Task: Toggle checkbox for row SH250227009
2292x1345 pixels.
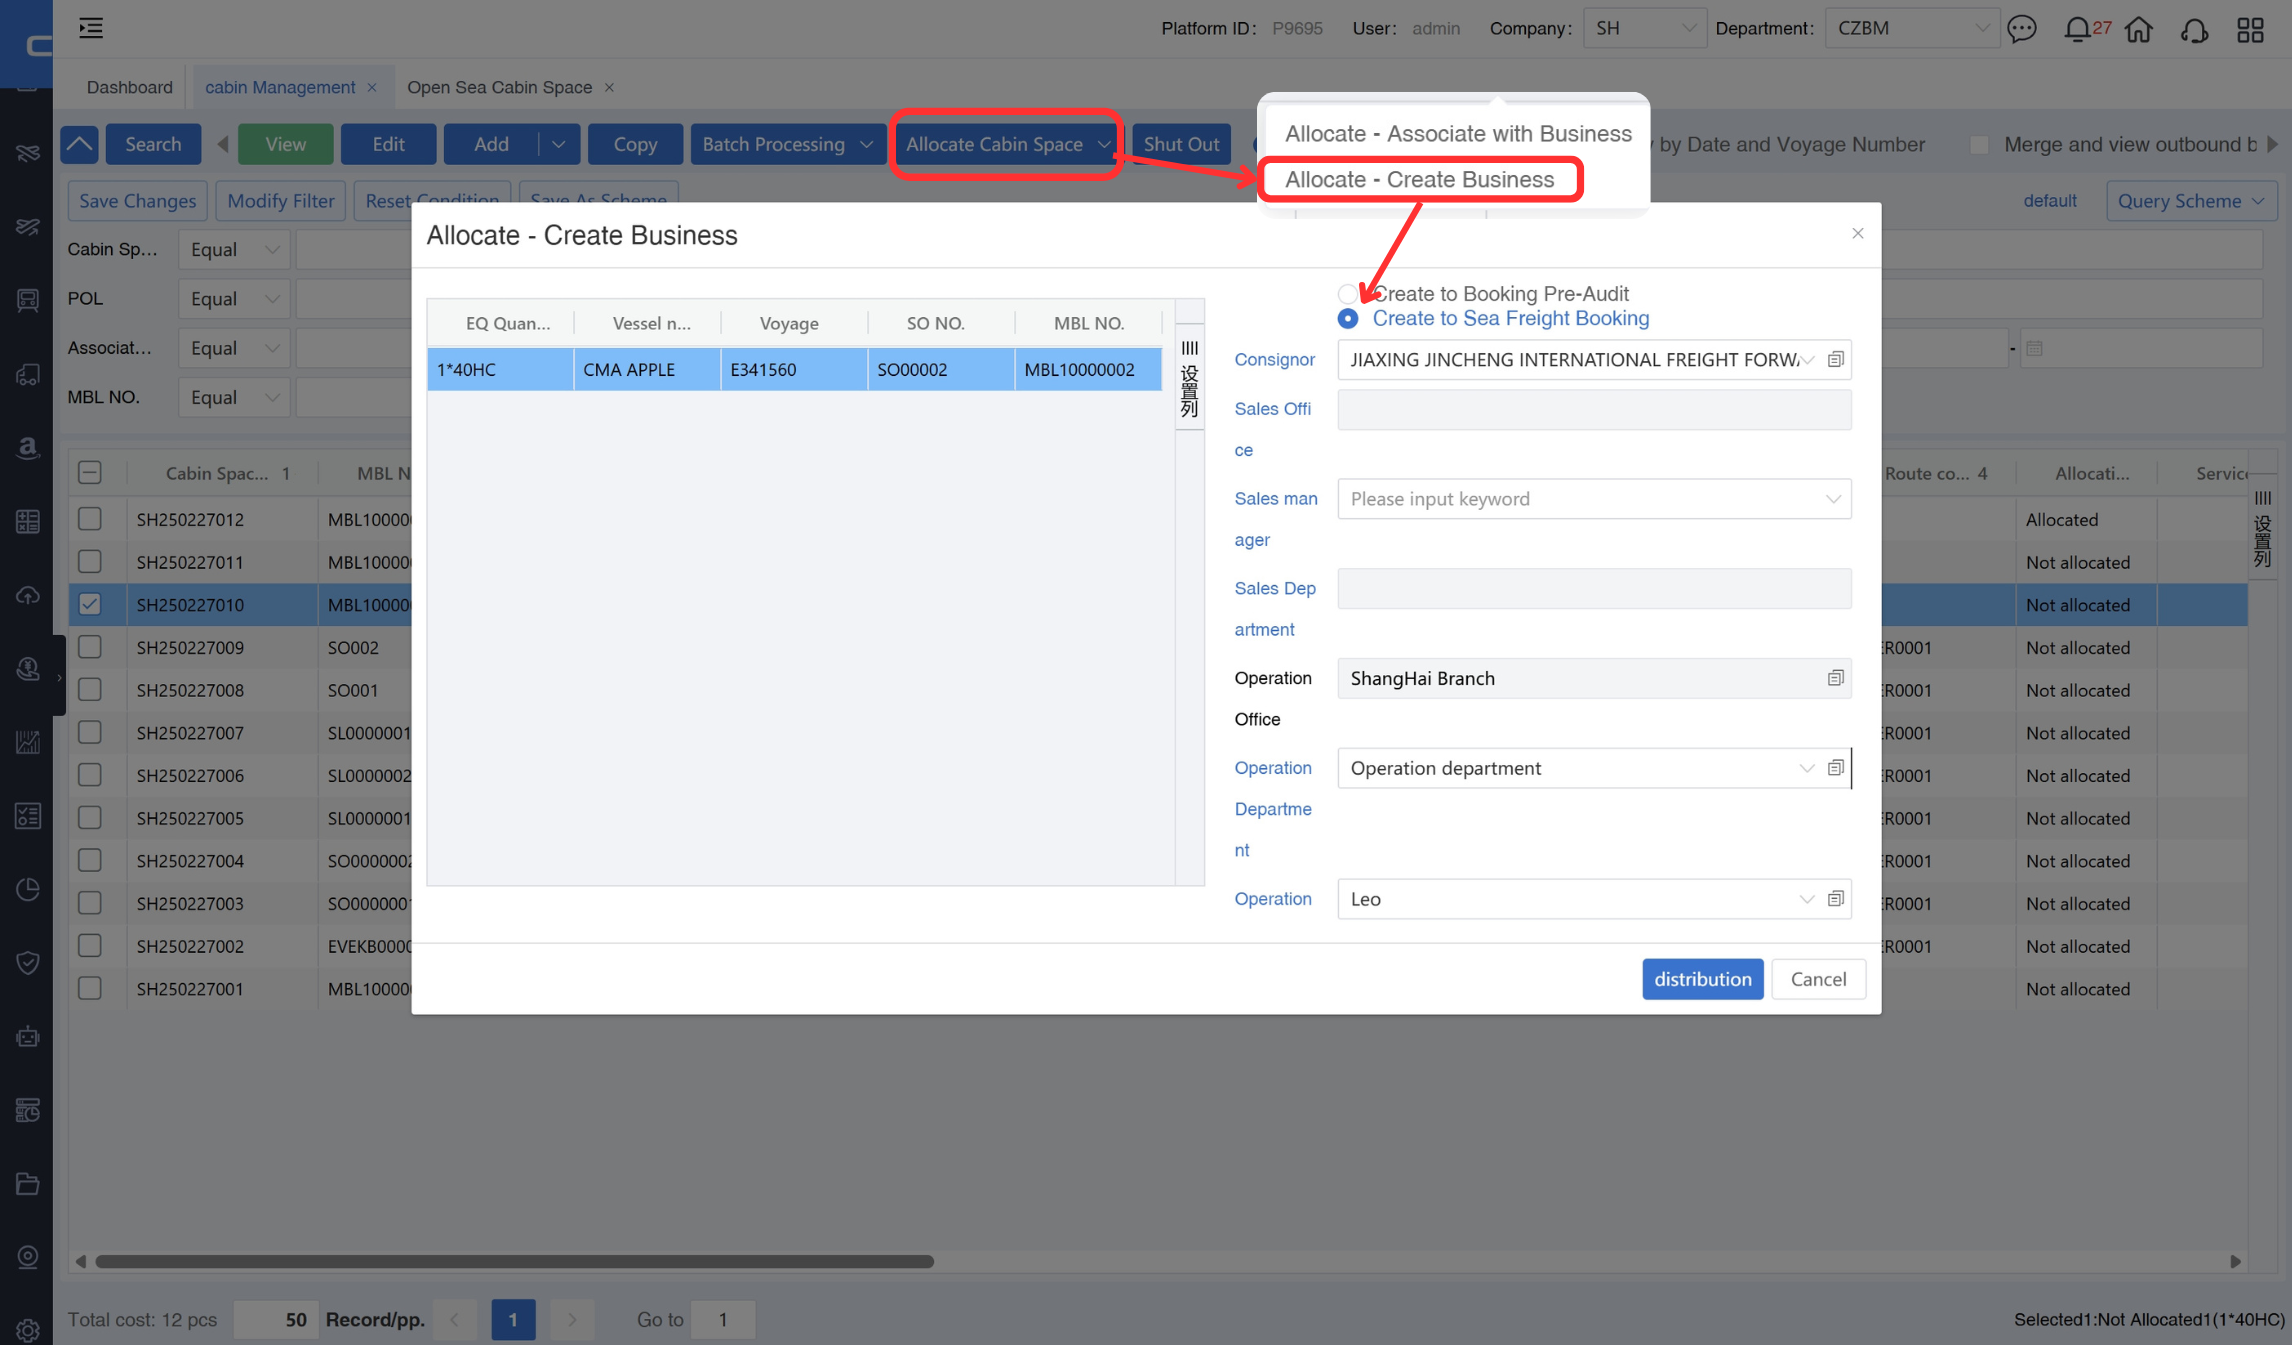Action: click(90, 647)
